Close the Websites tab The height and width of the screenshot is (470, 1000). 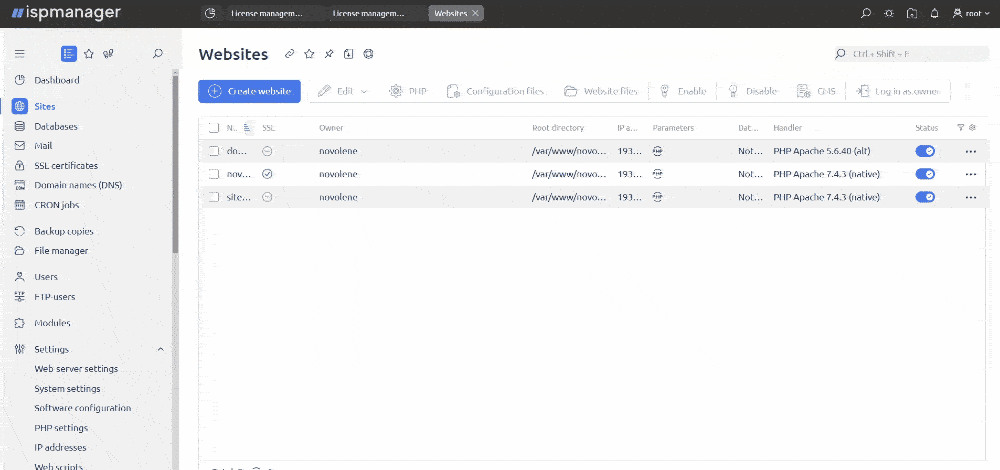[475, 13]
